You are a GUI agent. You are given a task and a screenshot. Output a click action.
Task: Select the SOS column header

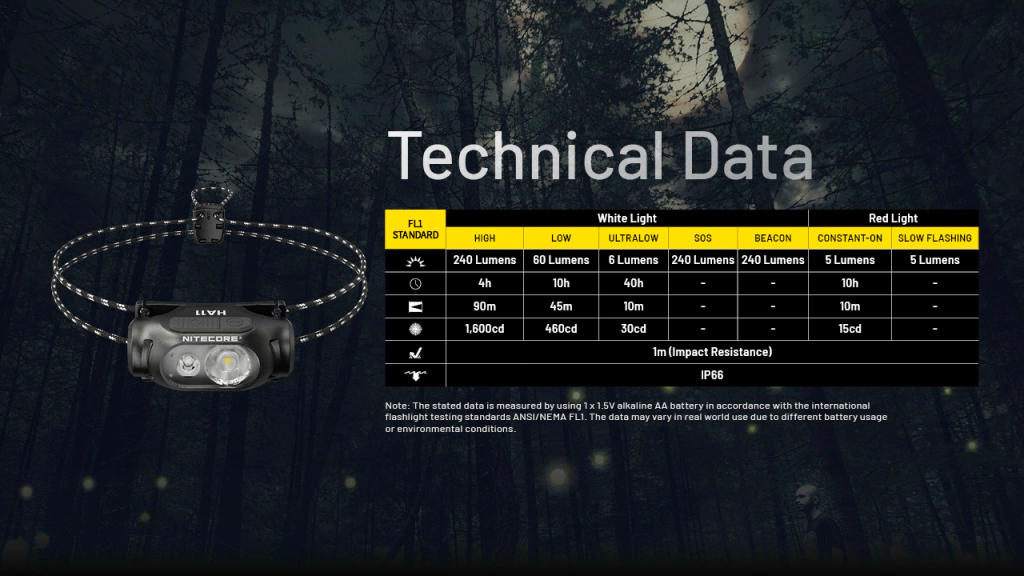[x=702, y=238]
